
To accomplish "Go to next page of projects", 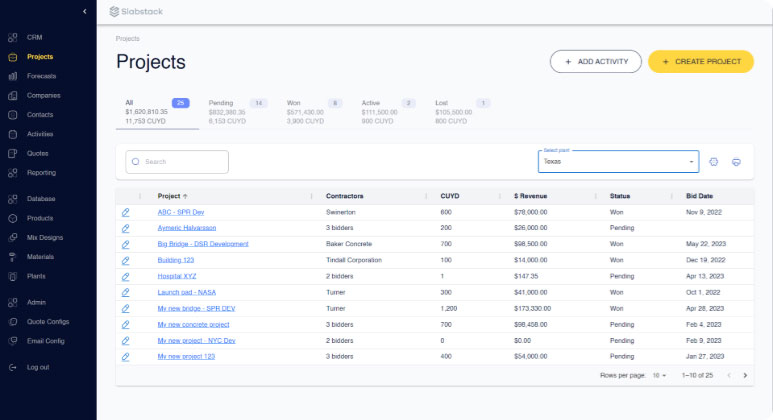I will click(x=745, y=375).
